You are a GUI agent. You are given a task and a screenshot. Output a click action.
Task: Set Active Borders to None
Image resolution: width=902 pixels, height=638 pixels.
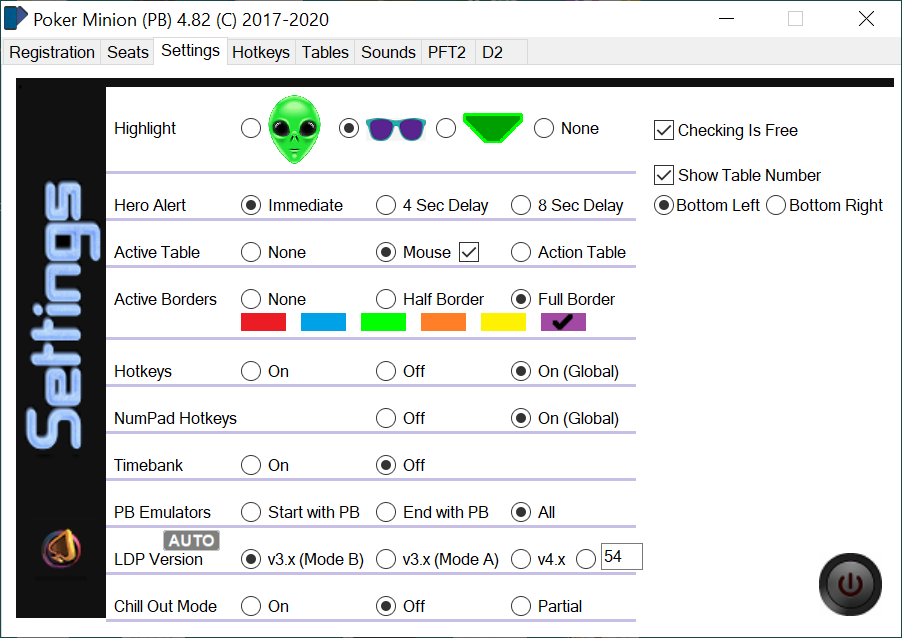pos(251,299)
